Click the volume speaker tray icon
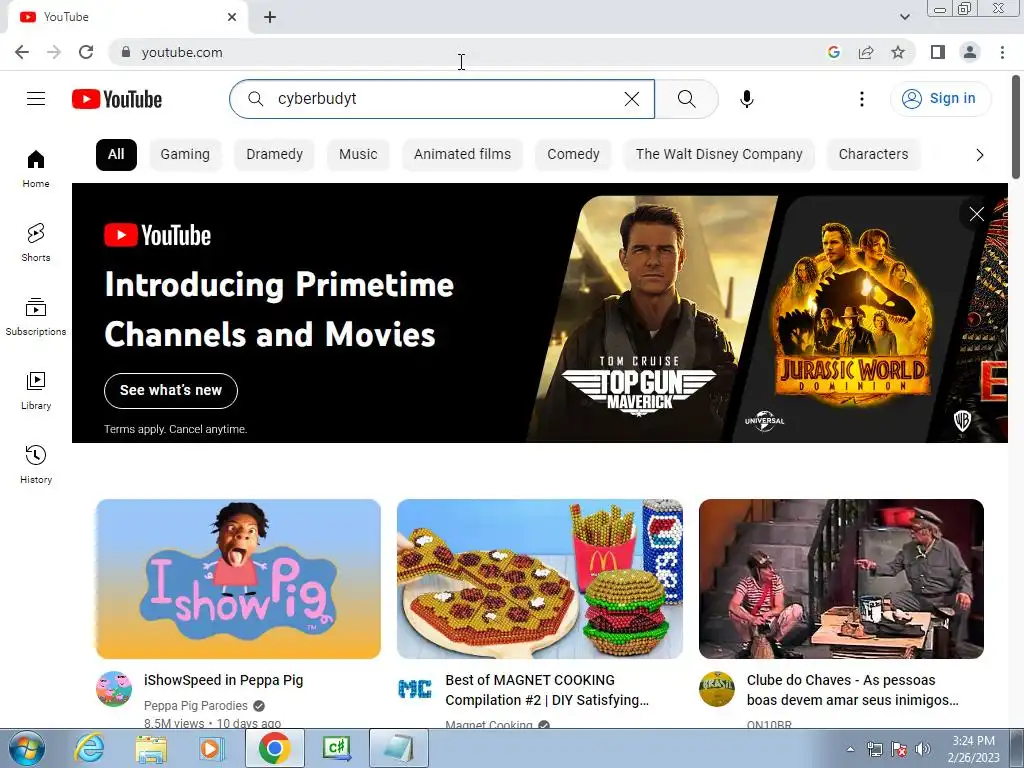 point(922,749)
